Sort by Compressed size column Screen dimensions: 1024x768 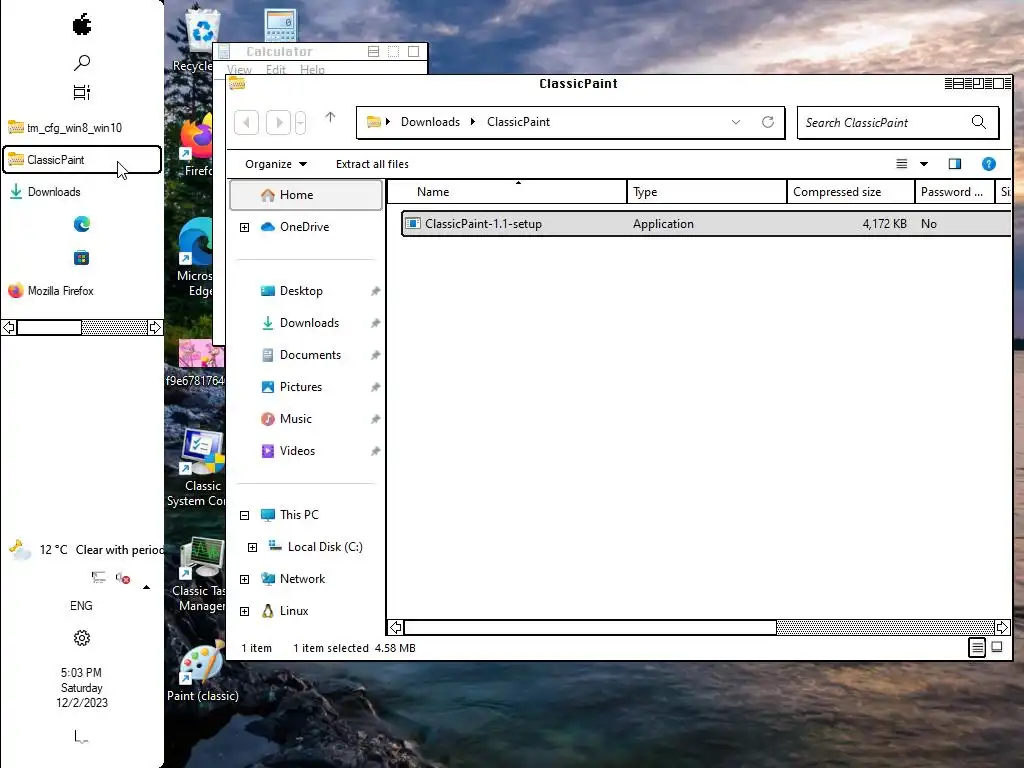(850, 192)
